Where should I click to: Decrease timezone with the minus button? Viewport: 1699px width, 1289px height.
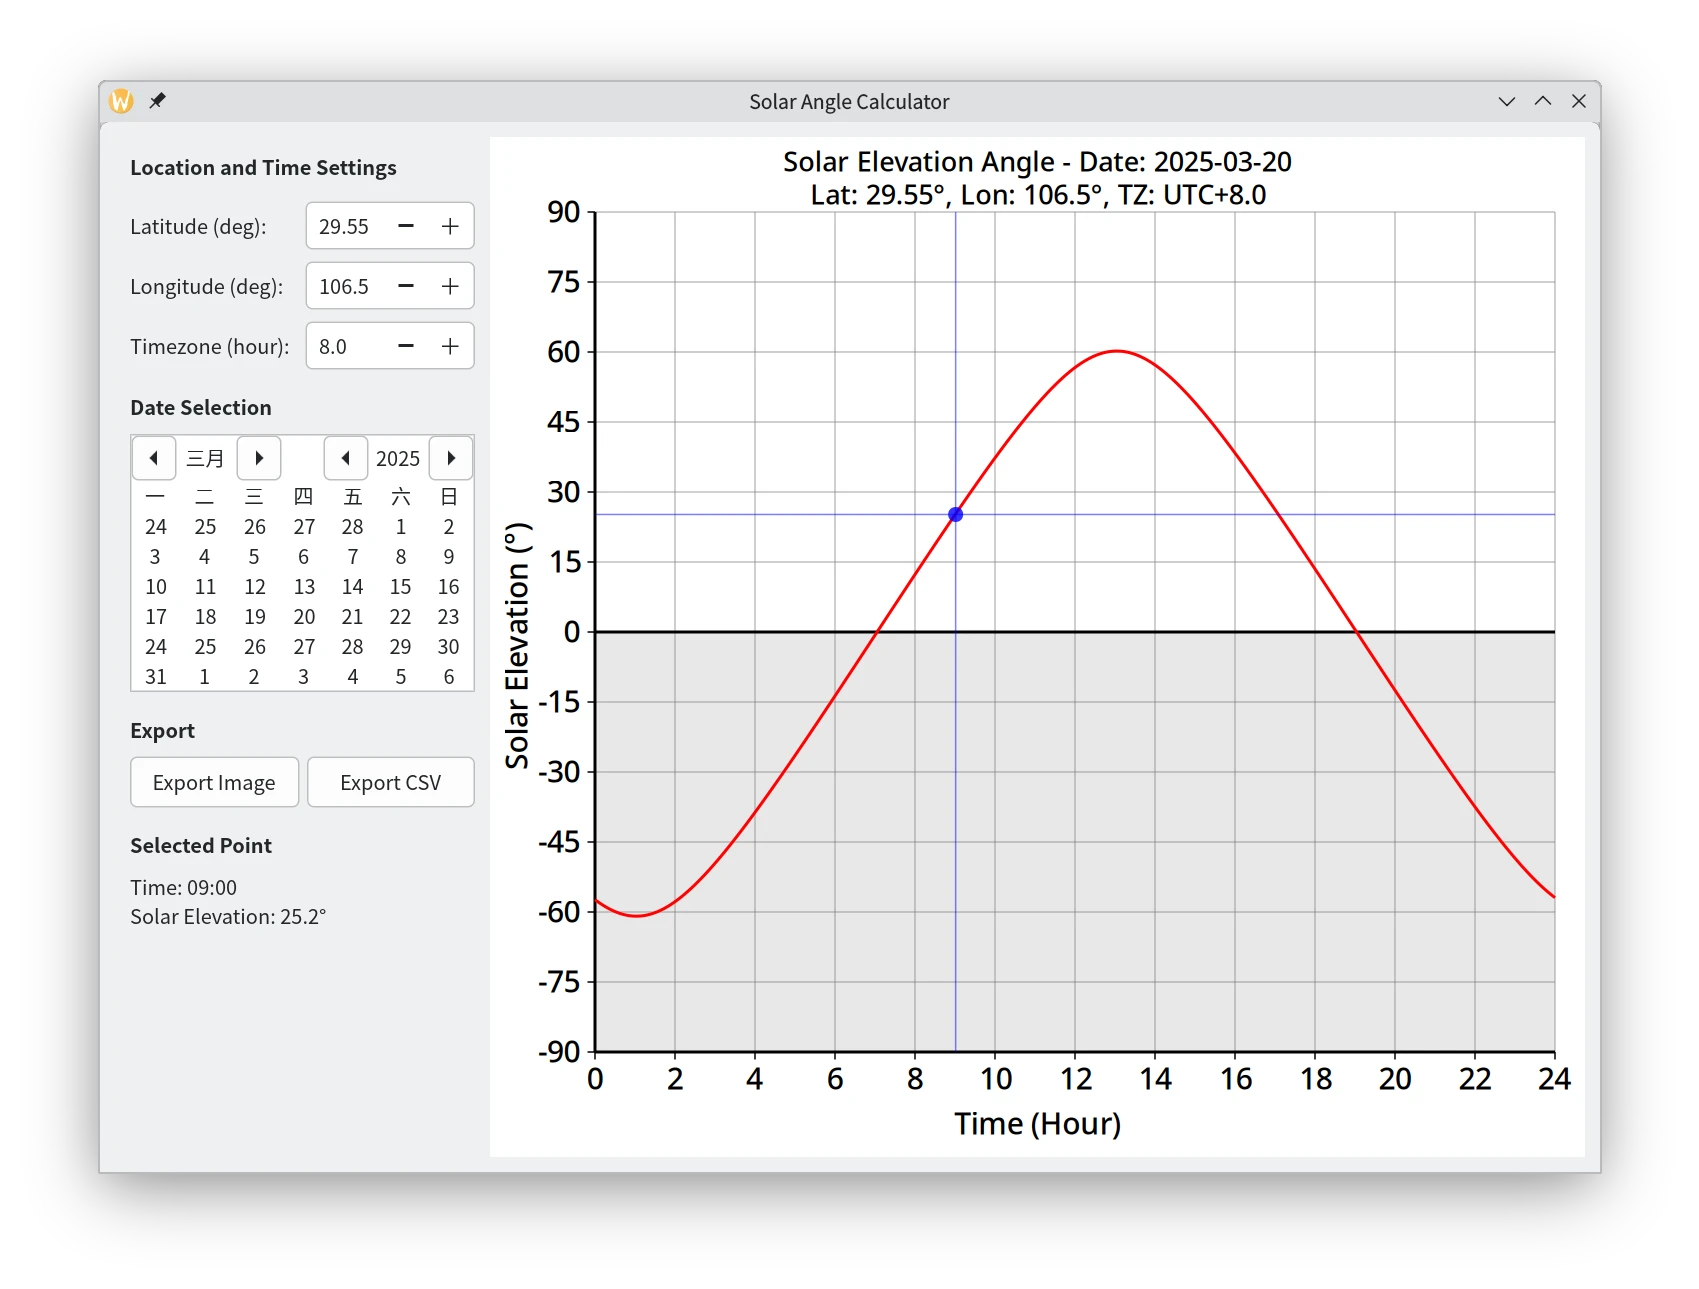406,346
